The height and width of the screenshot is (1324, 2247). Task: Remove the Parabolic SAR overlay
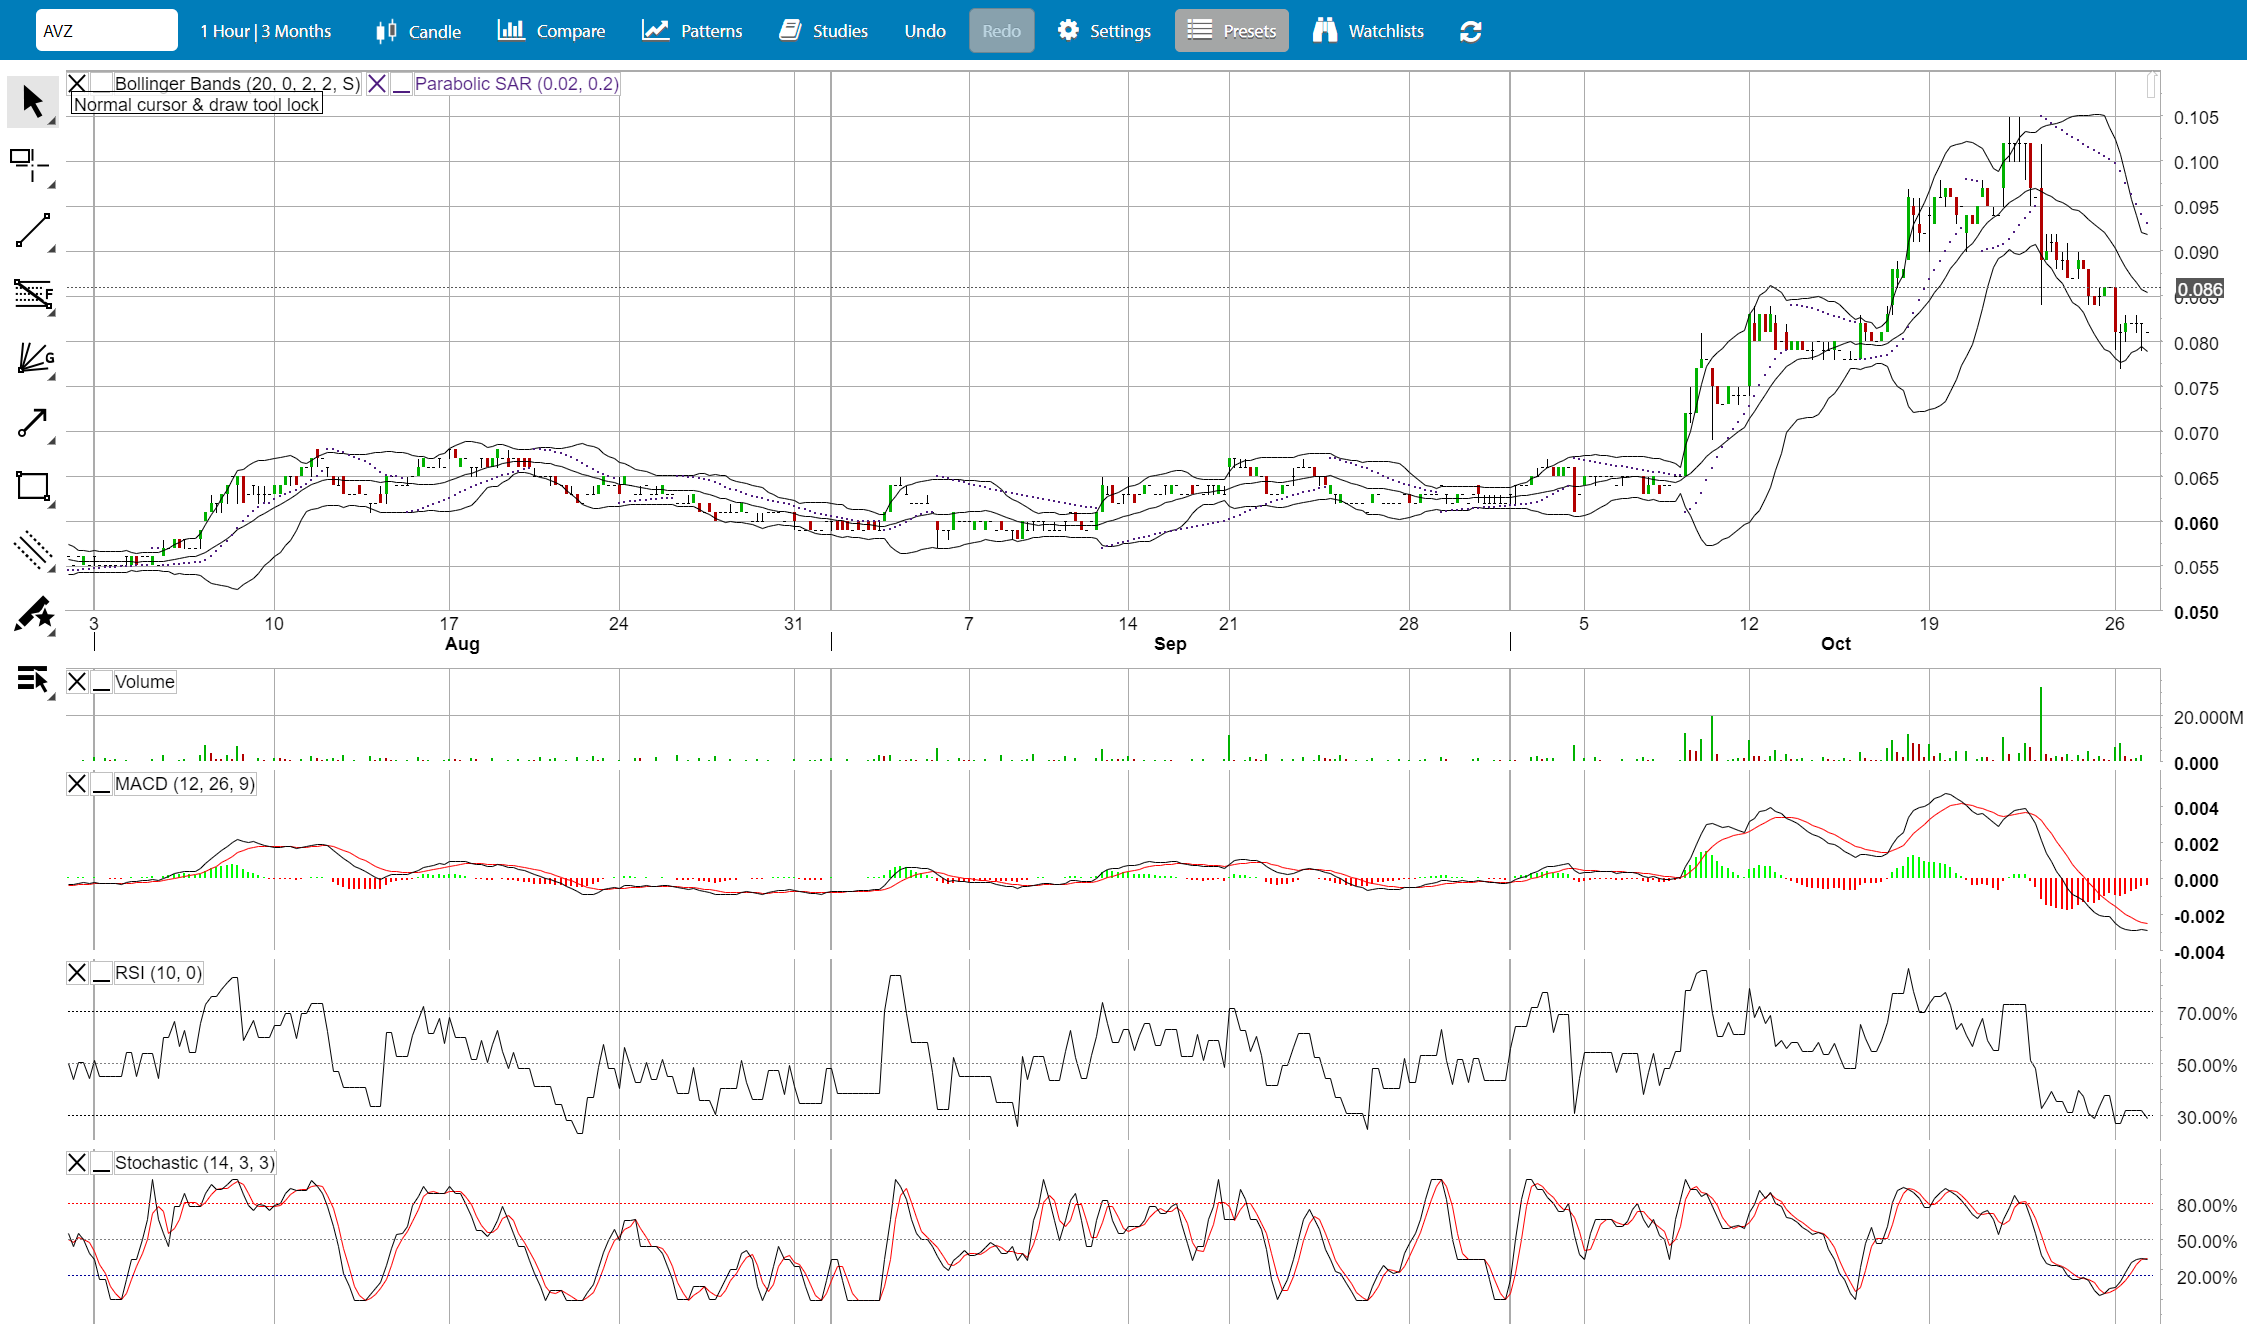pos(377,84)
